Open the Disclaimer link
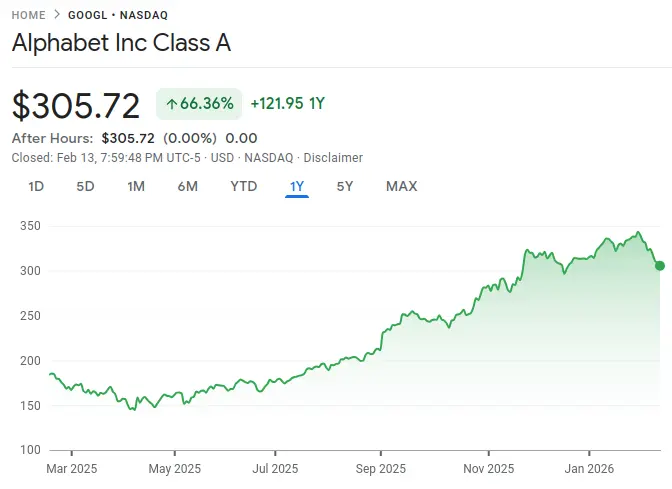672x489 pixels. [333, 157]
